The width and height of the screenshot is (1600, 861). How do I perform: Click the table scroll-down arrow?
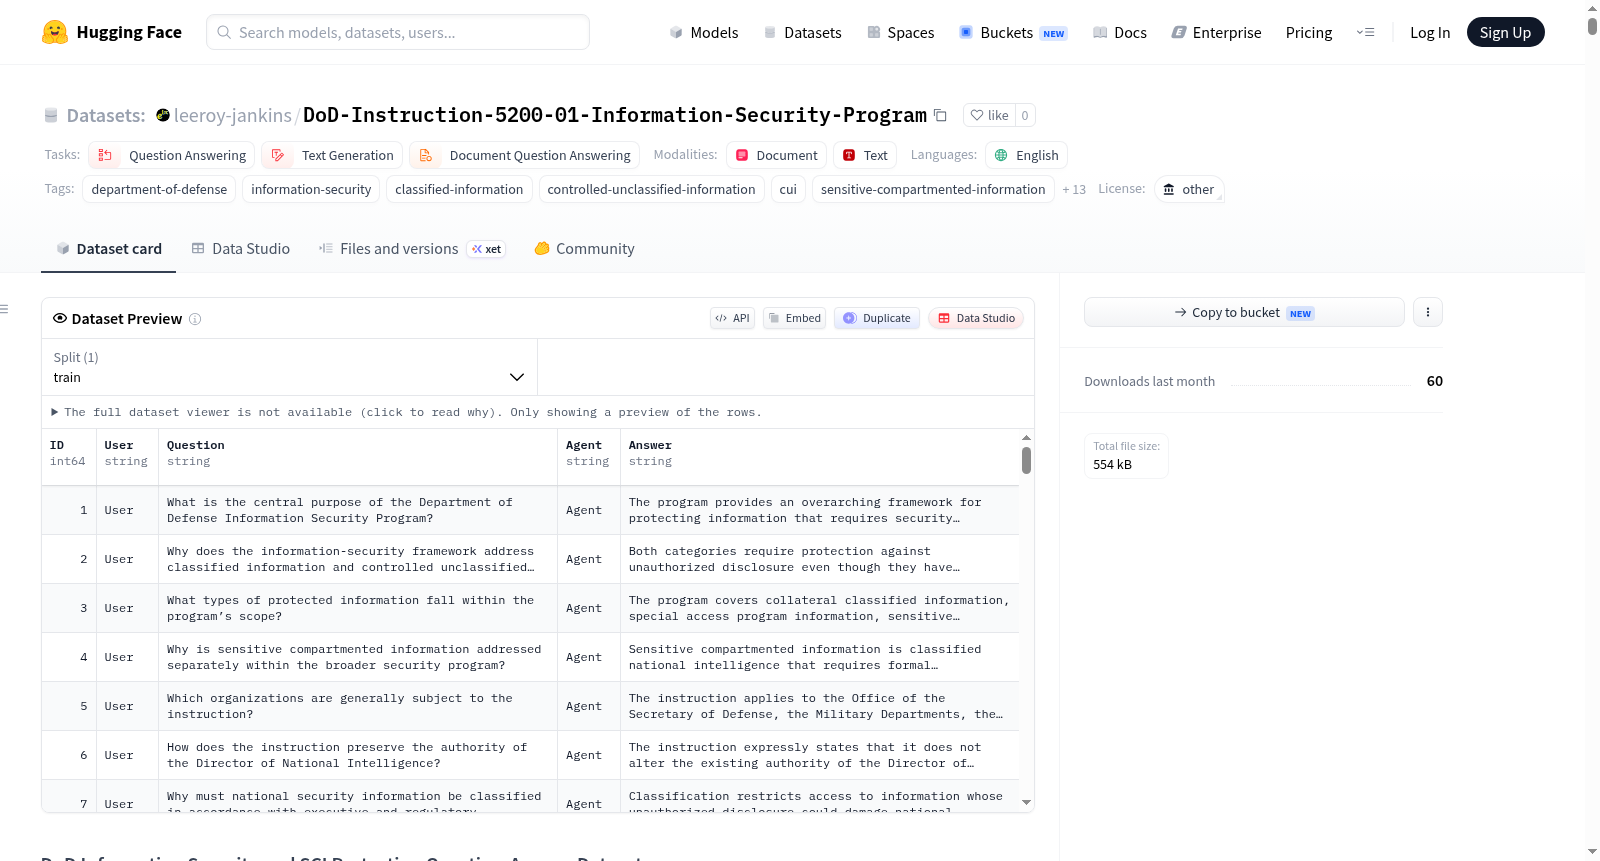click(x=1026, y=802)
